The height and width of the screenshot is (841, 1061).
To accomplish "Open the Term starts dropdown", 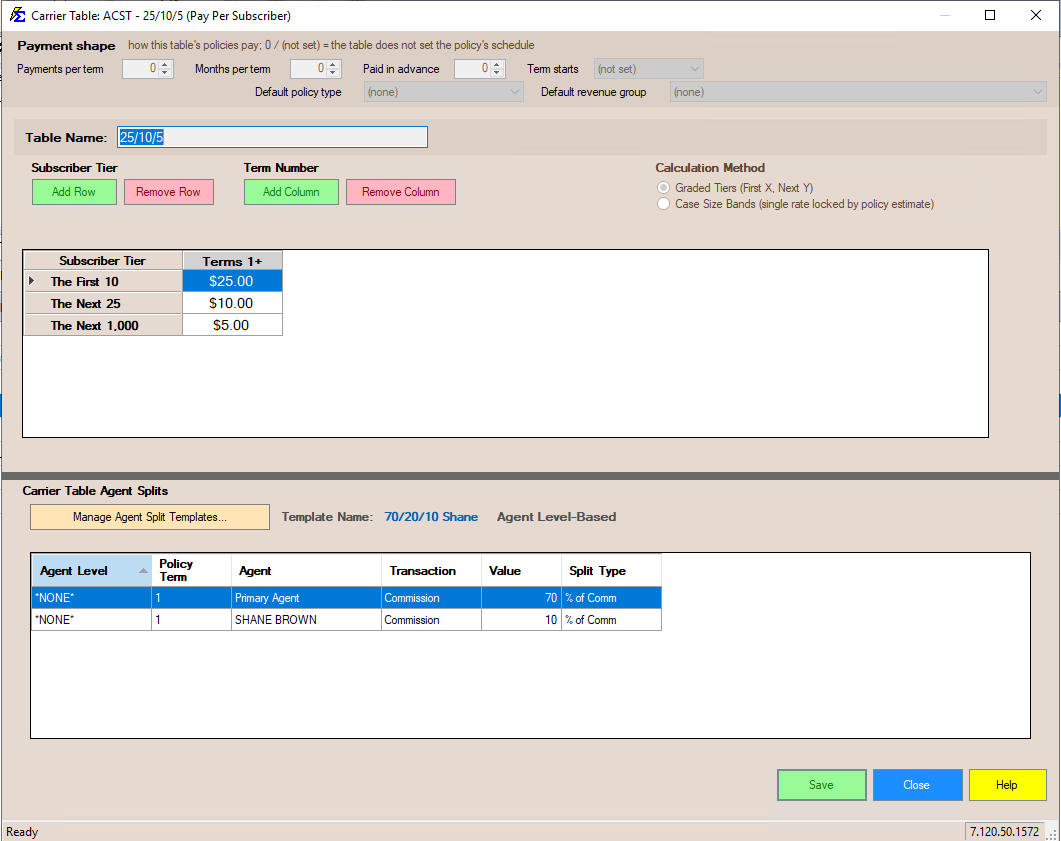I will pyautogui.click(x=694, y=69).
